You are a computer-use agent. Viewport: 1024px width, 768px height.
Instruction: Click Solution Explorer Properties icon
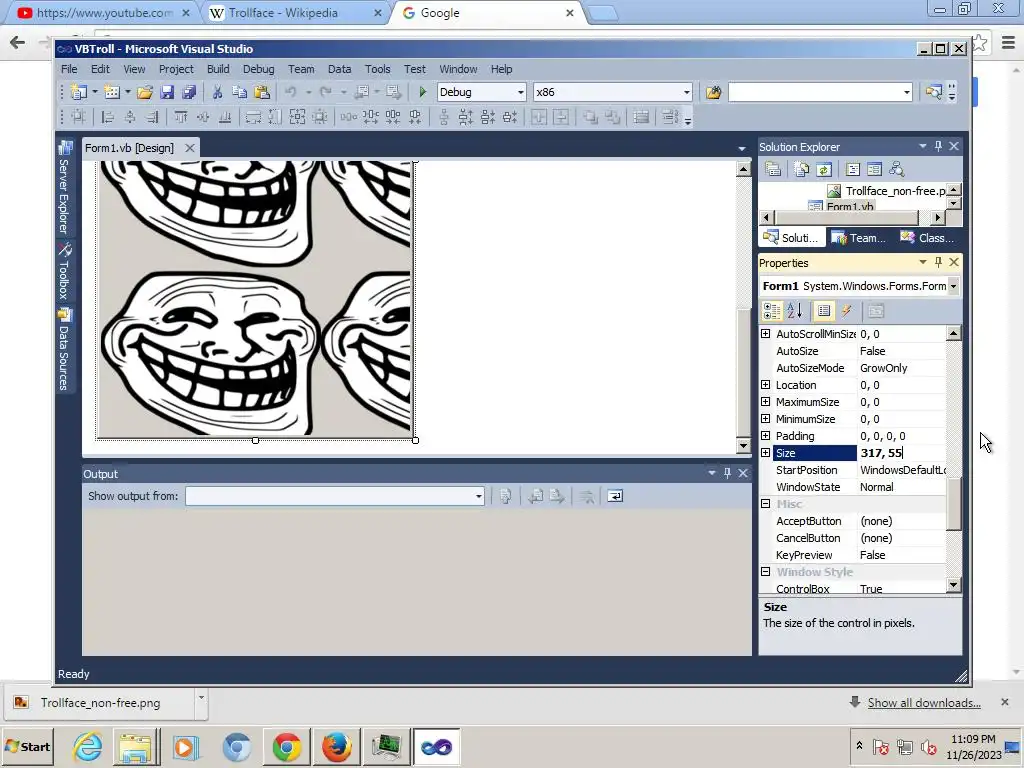[773, 170]
